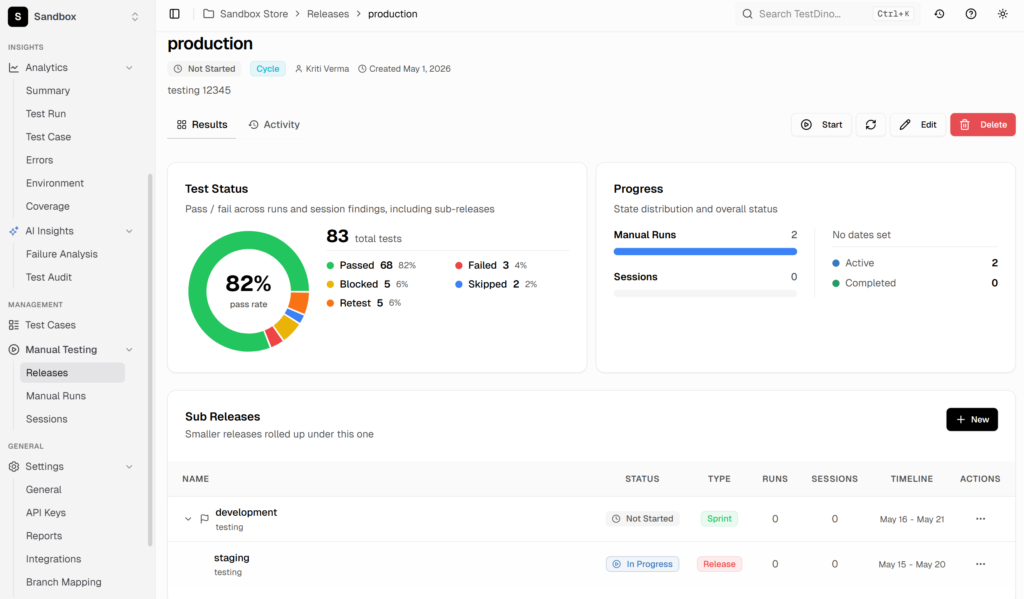This screenshot has width=1024, height=599.
Task: Click the Activity tab clock icon
Action: pyautogui.click(x=253, y=124)
